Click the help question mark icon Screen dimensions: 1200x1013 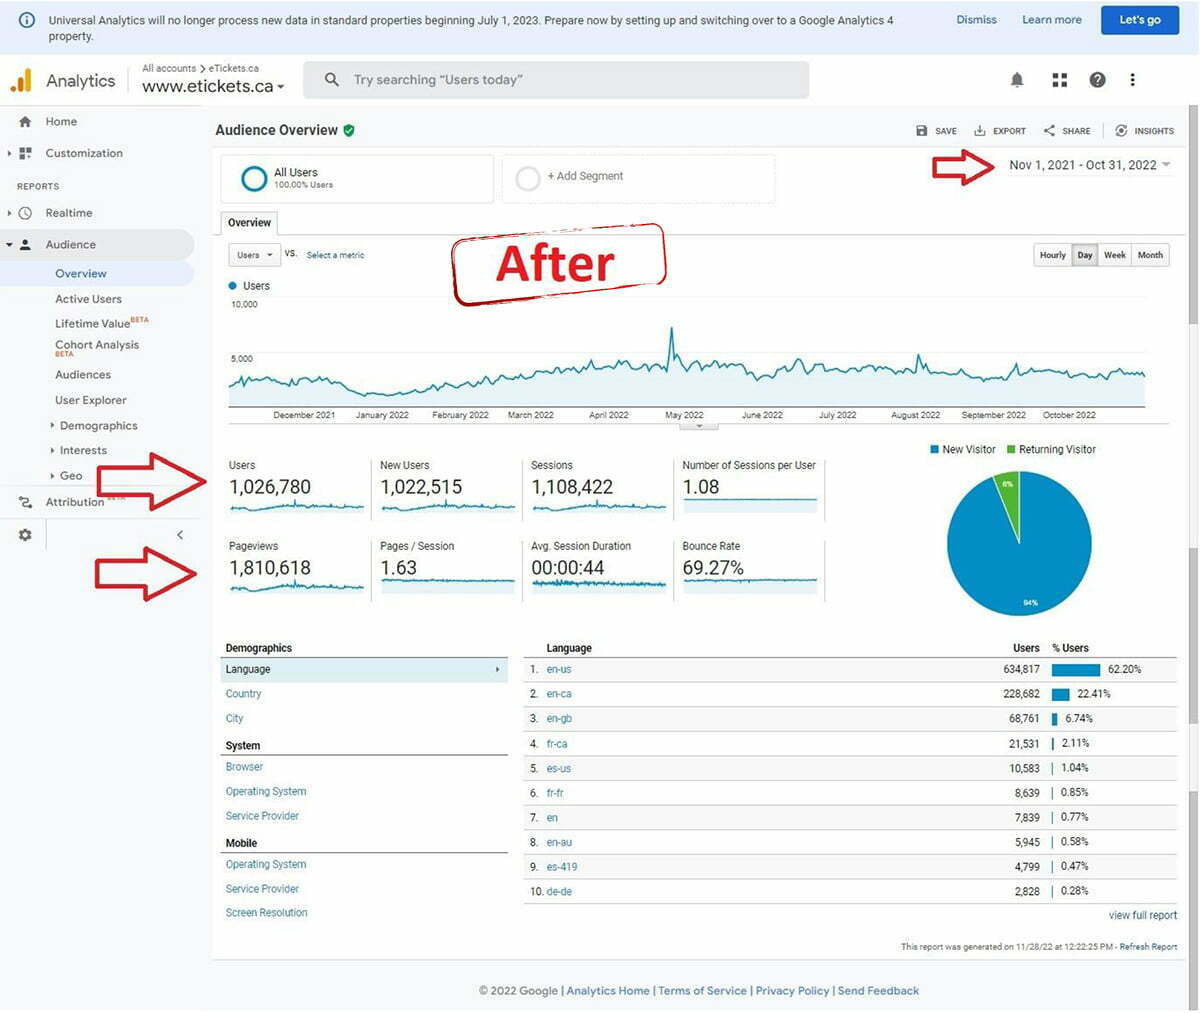(x=1097, y=80)
